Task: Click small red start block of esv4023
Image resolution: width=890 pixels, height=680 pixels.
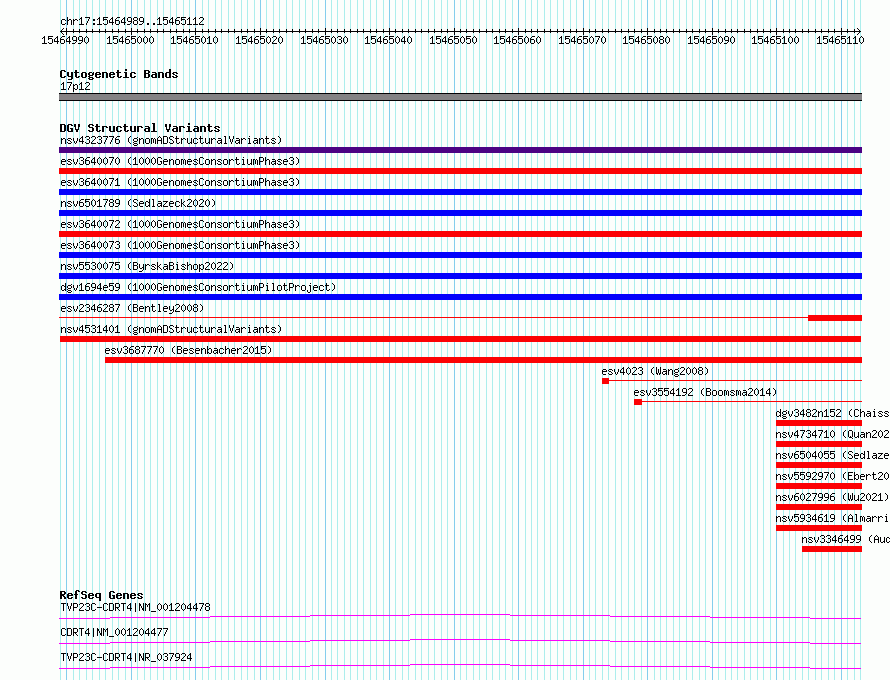Action: (606, 381)
